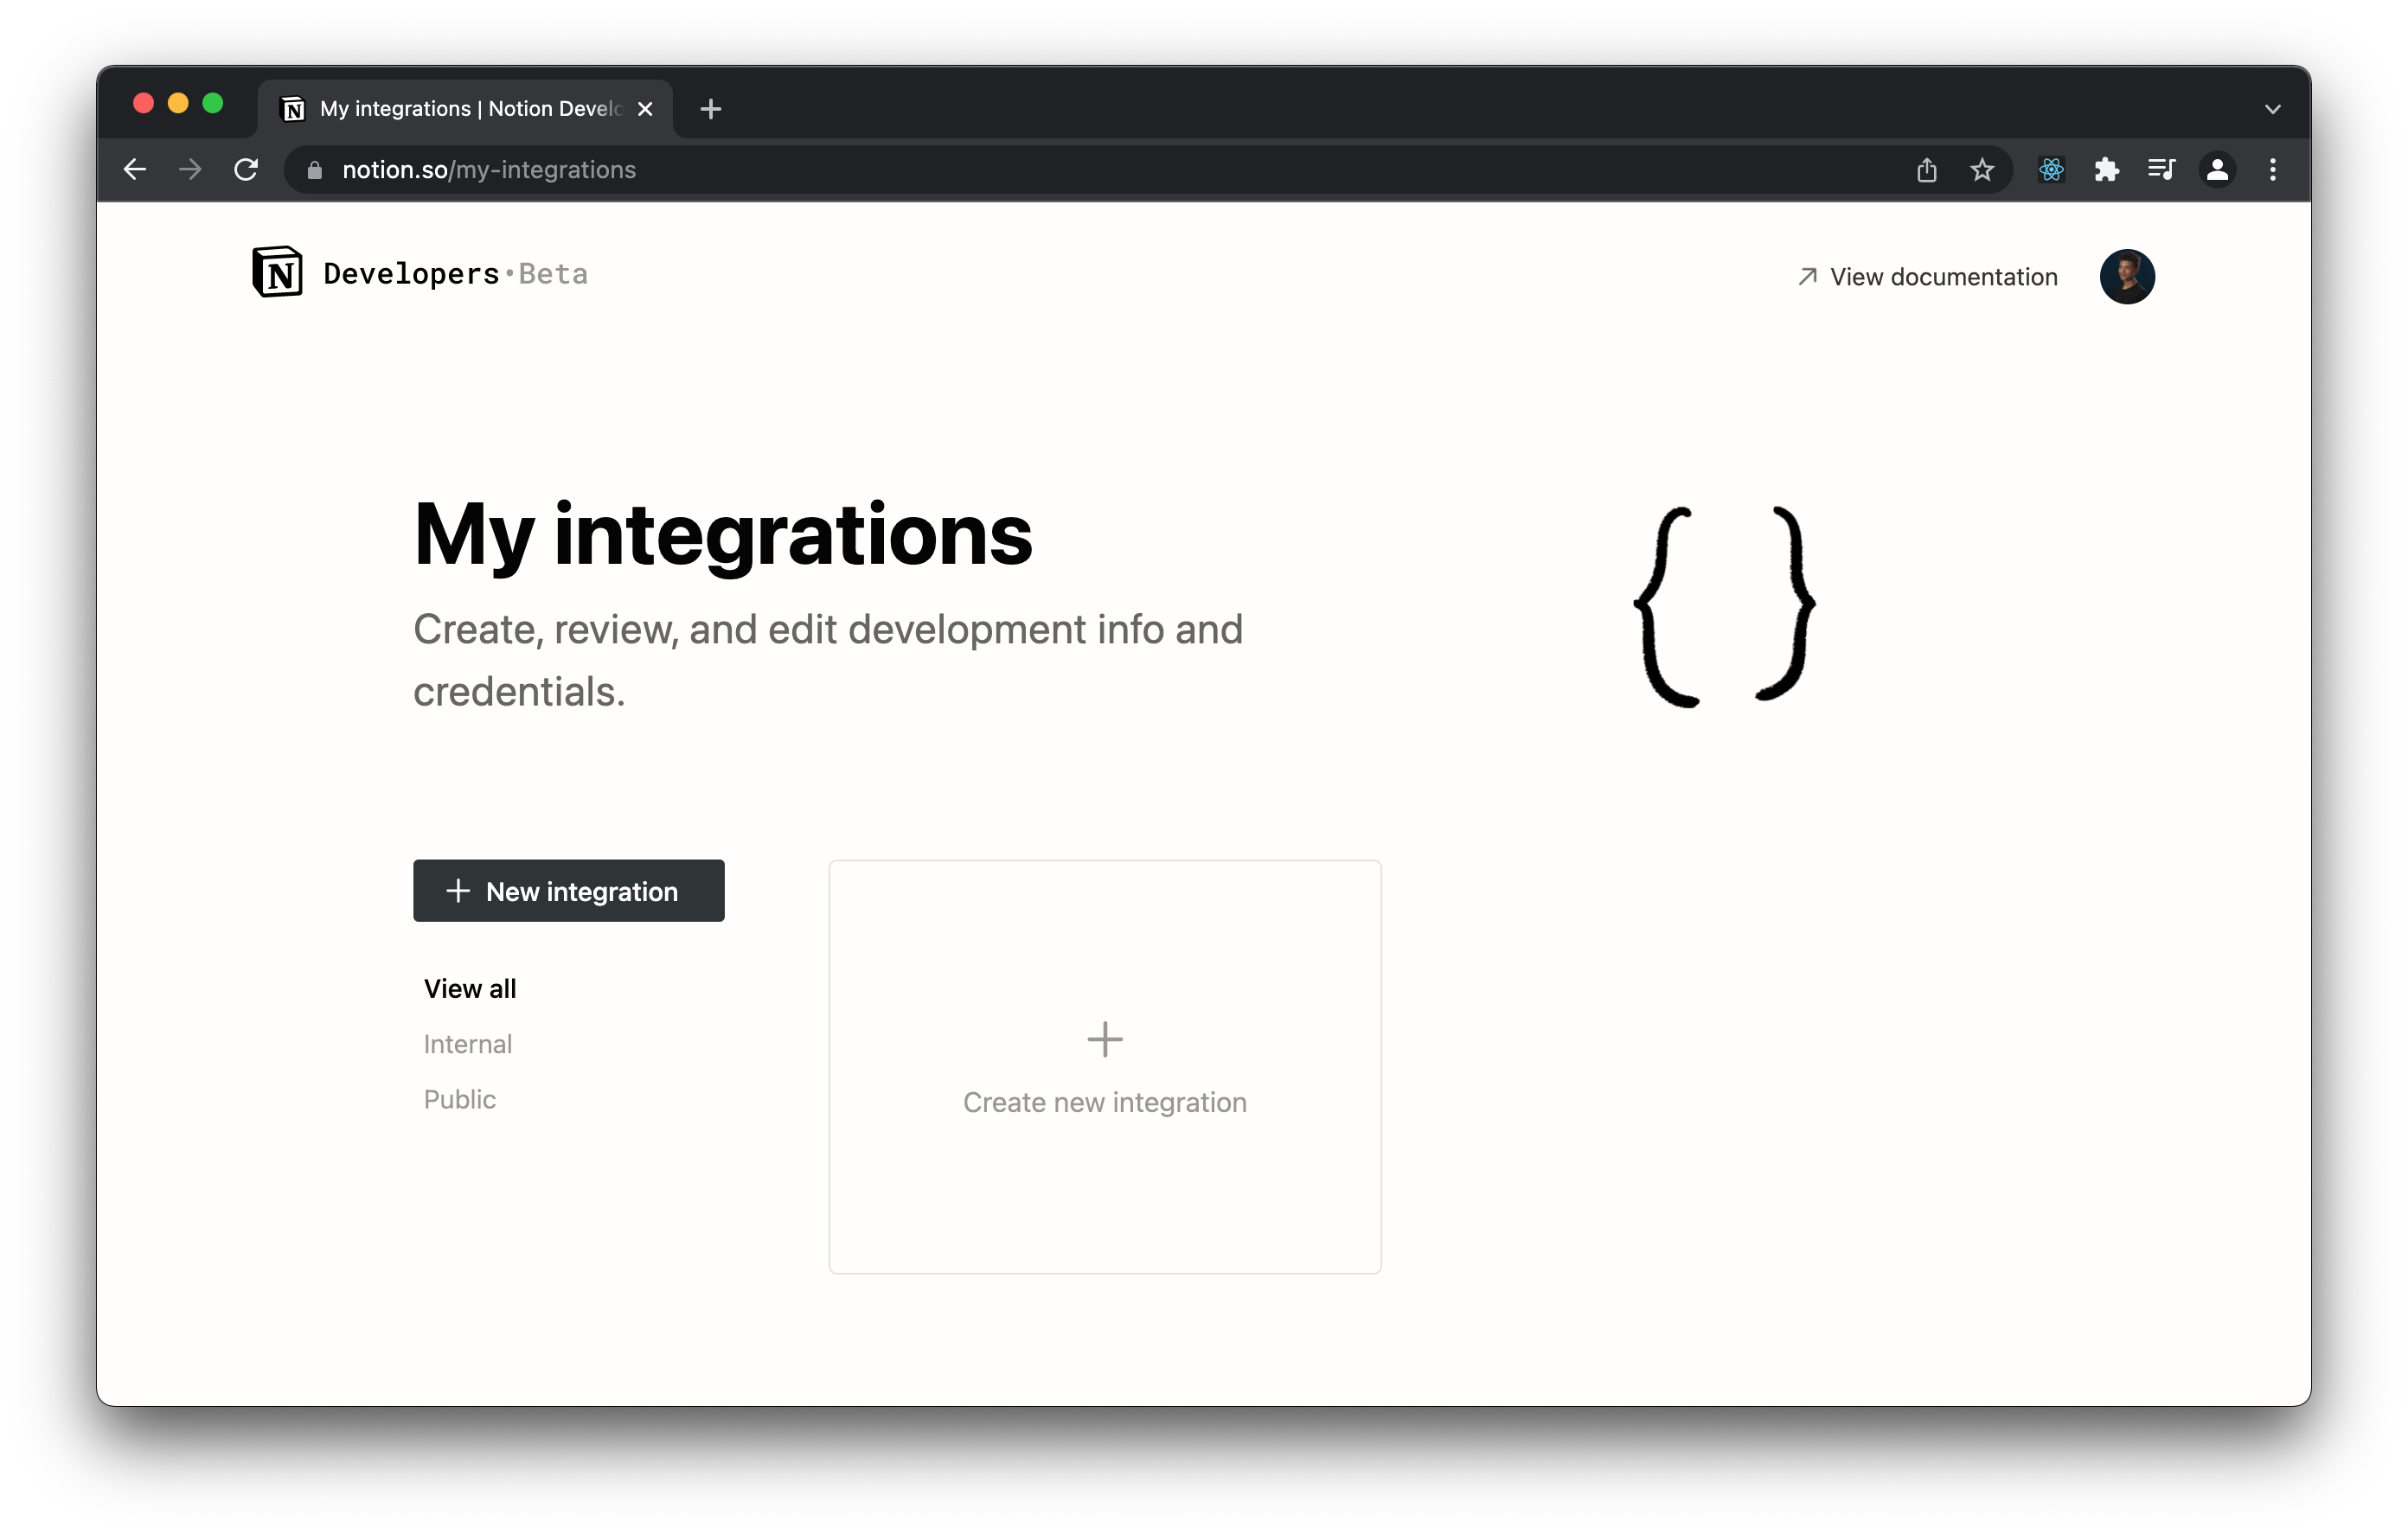The image size is (2408, 1534).
Task: Expand the tab search chevron
Action: [2272, 109]
